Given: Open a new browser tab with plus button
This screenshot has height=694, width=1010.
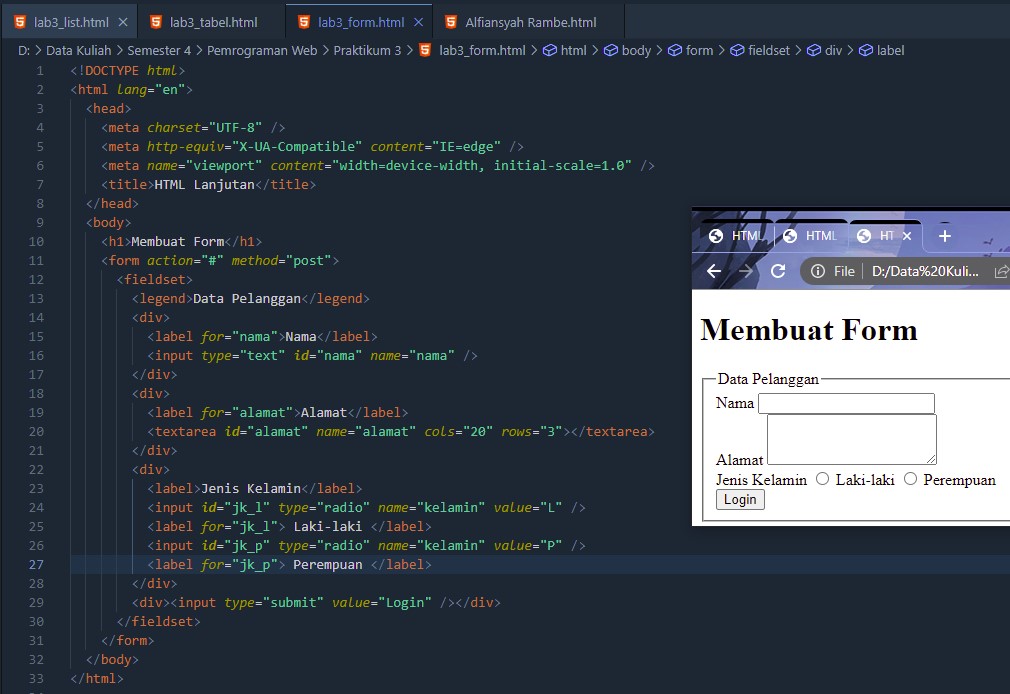Looking at the screenshot, I should pyautogui.click(x=944, y=236).
